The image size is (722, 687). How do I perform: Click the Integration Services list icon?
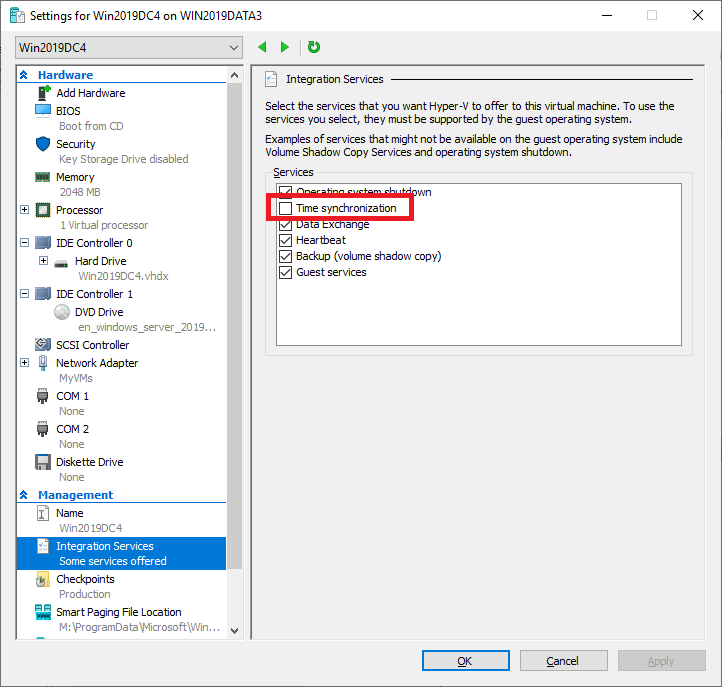click(x=43, y=546)
